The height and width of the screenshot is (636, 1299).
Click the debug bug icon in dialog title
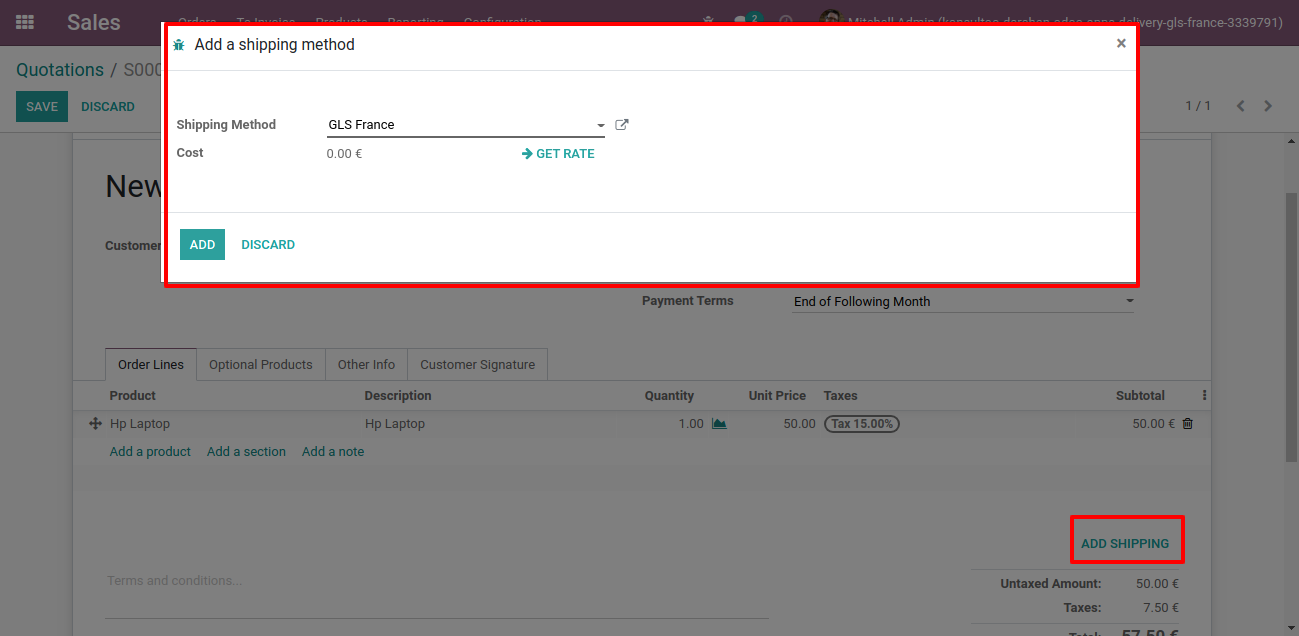[179, 45]
